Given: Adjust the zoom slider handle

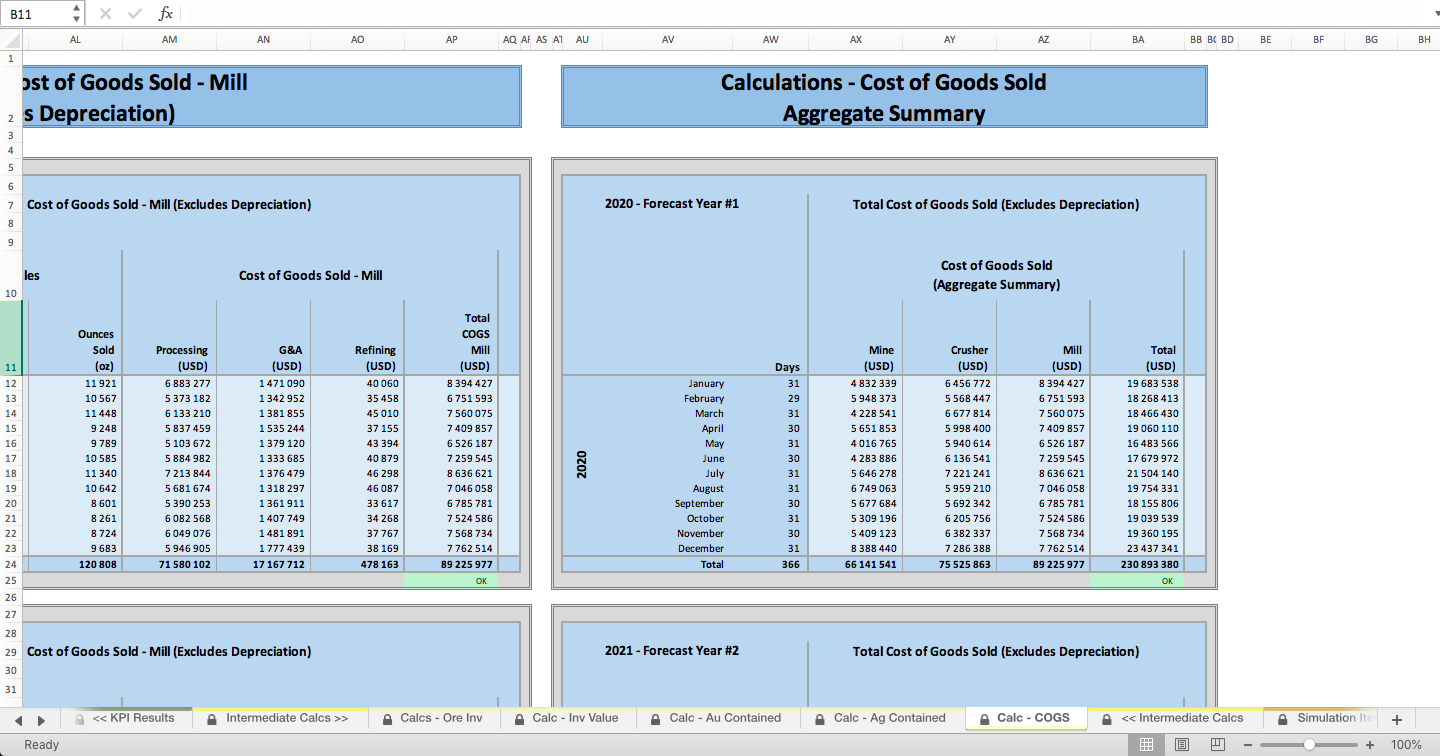Looking at the screenshot, I should pos(1309,745).
